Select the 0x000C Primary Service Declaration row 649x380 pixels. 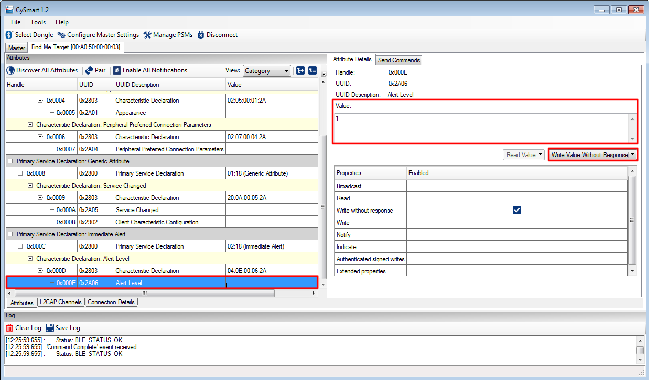[x=162, y=246]
